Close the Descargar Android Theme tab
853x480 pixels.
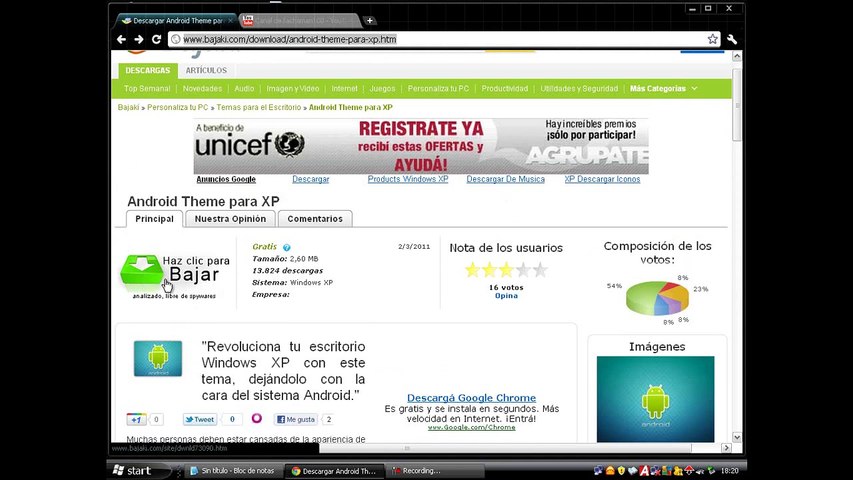click(231, 21)
